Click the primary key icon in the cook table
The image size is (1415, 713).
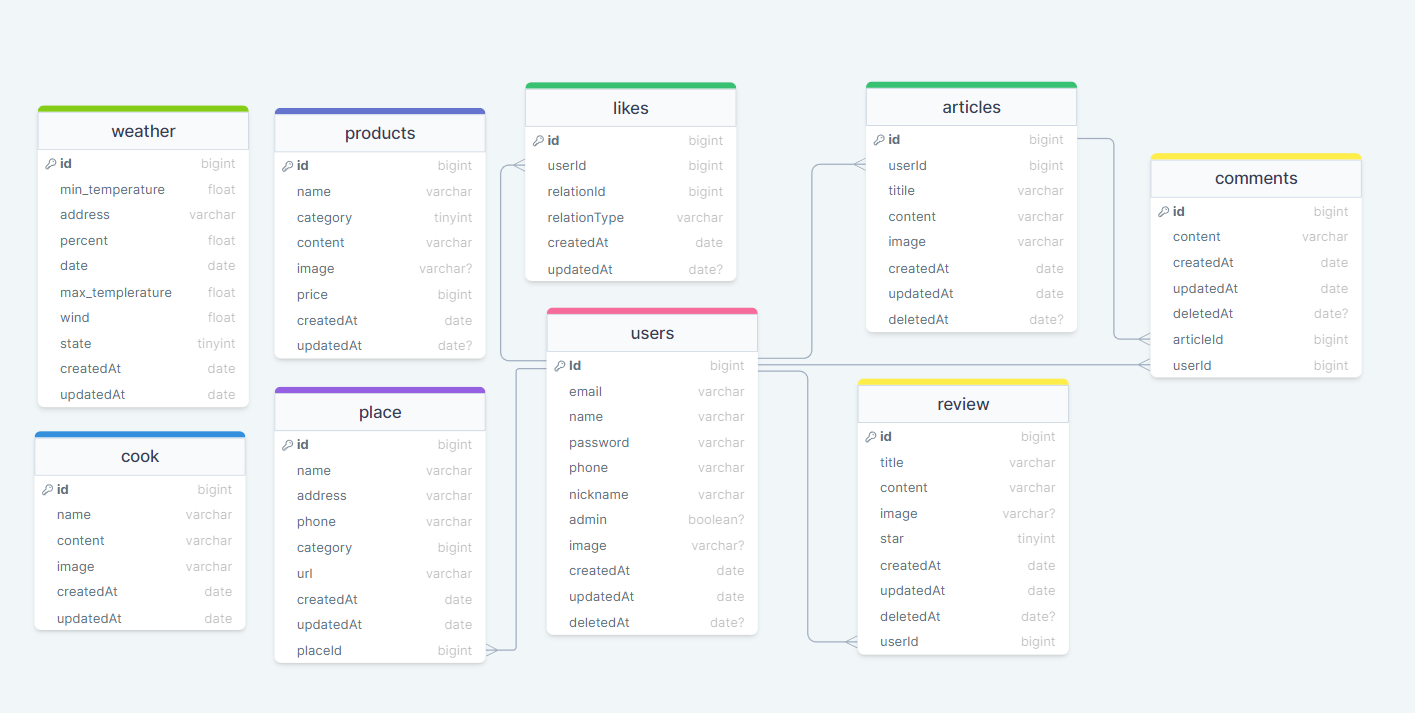48,489
